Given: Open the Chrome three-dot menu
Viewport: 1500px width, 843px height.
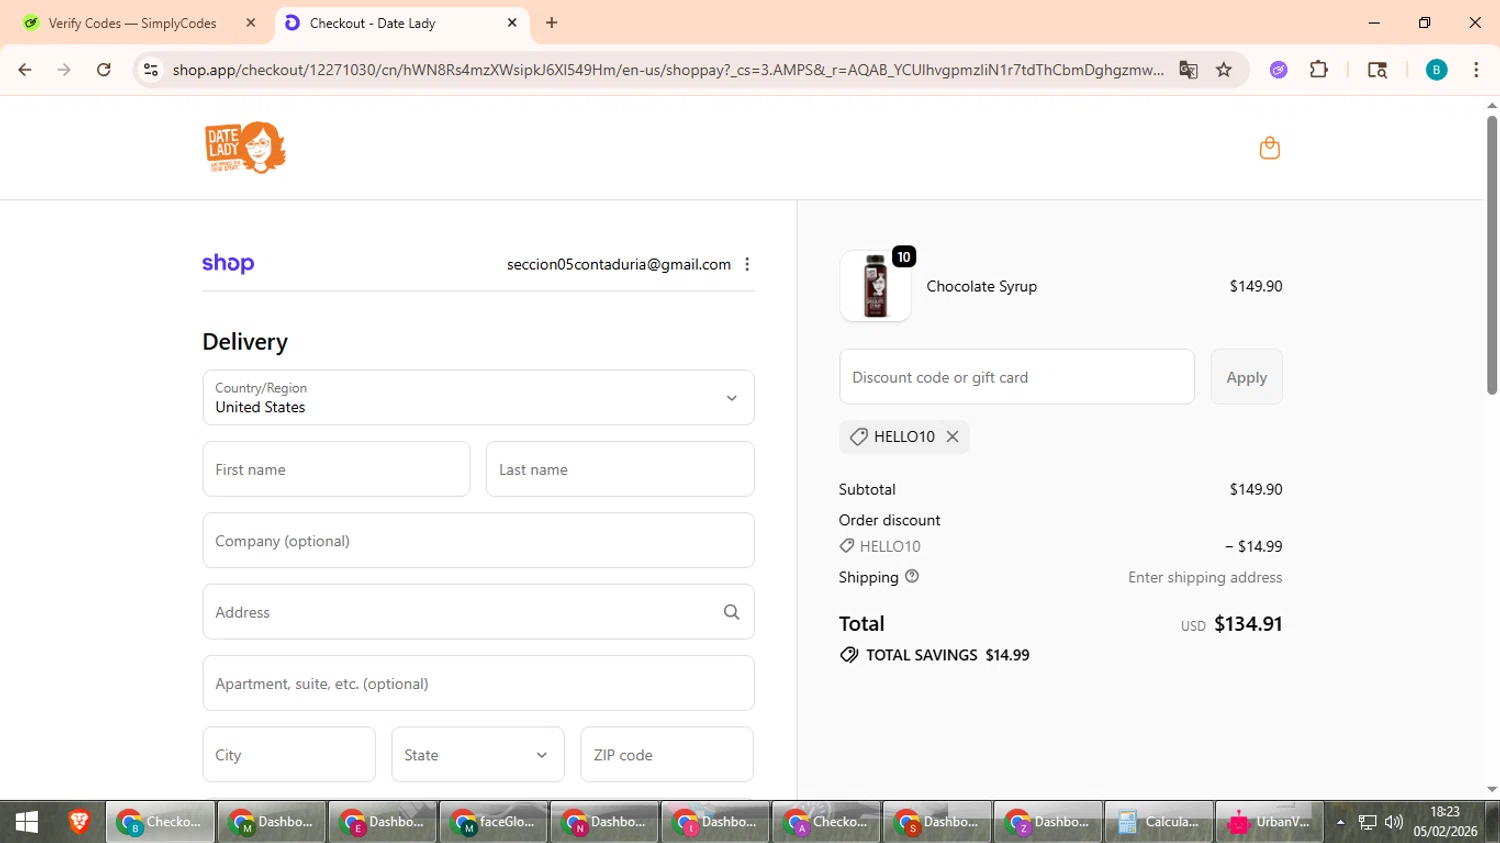Looking at the screenshot, I should [1476, 70].
